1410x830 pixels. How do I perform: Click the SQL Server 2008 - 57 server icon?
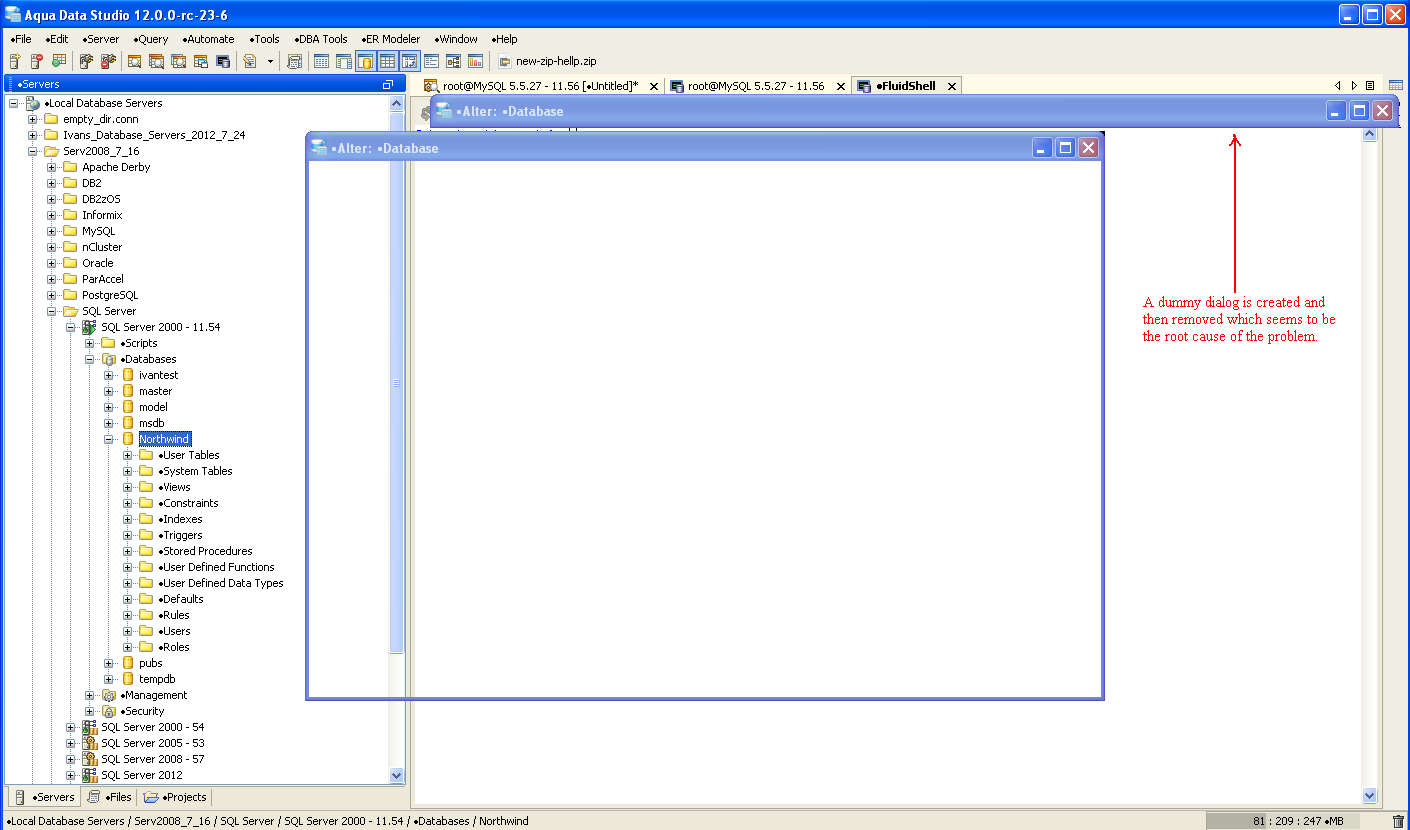[89, 759]
